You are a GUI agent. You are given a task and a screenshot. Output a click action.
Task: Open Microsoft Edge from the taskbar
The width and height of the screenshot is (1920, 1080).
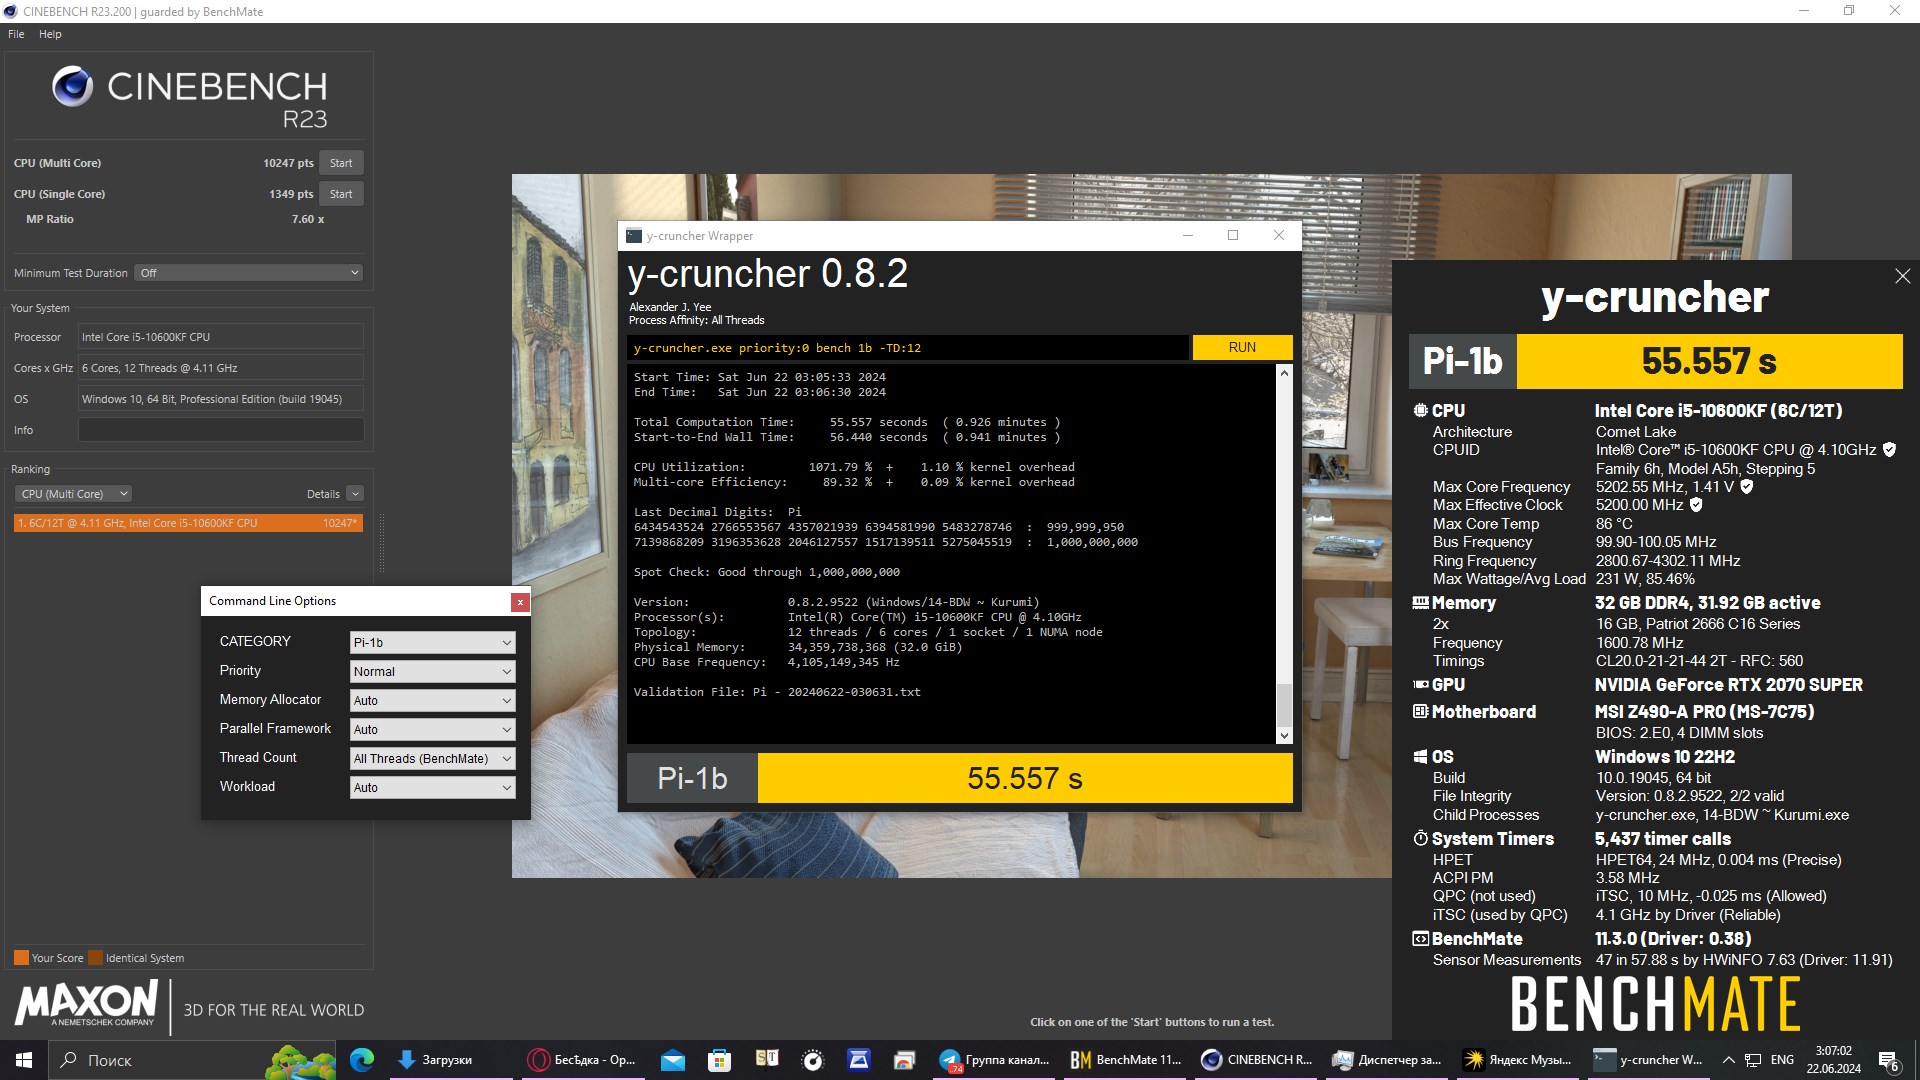click(362, 1060)
